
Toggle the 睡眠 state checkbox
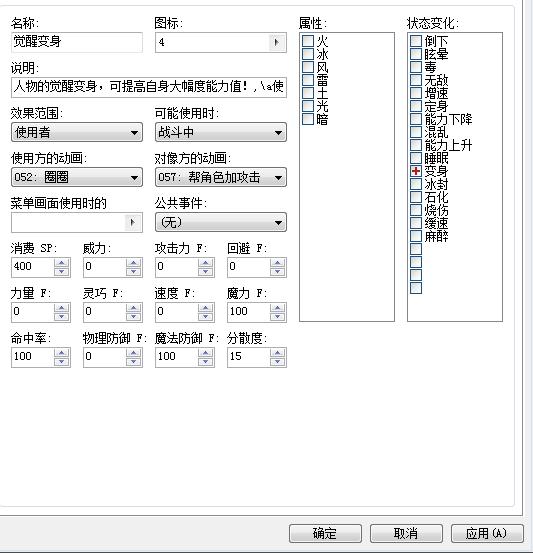pyautogui.click(x=416, y=158)
